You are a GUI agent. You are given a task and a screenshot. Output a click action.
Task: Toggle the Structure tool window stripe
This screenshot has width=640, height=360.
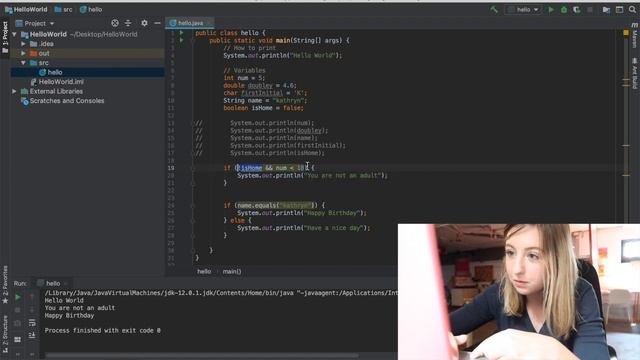(5, 334)
